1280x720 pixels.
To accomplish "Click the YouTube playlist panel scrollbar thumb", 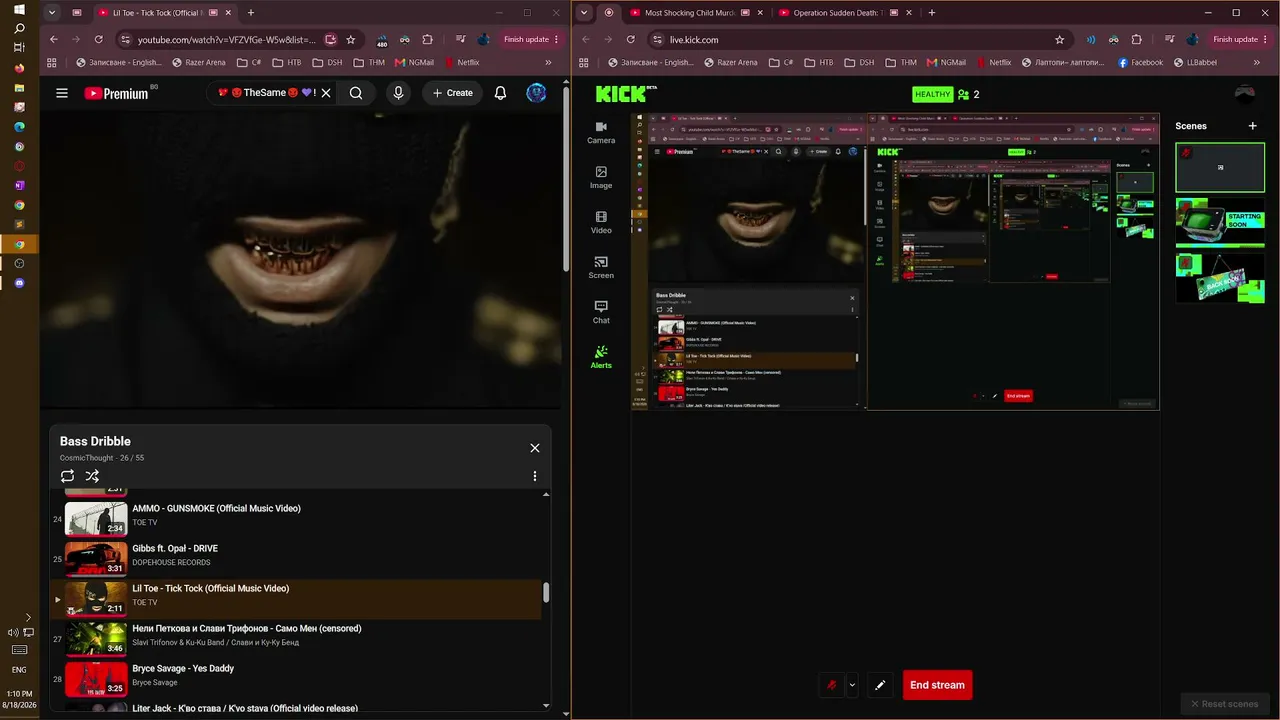I will click(546, 592).
